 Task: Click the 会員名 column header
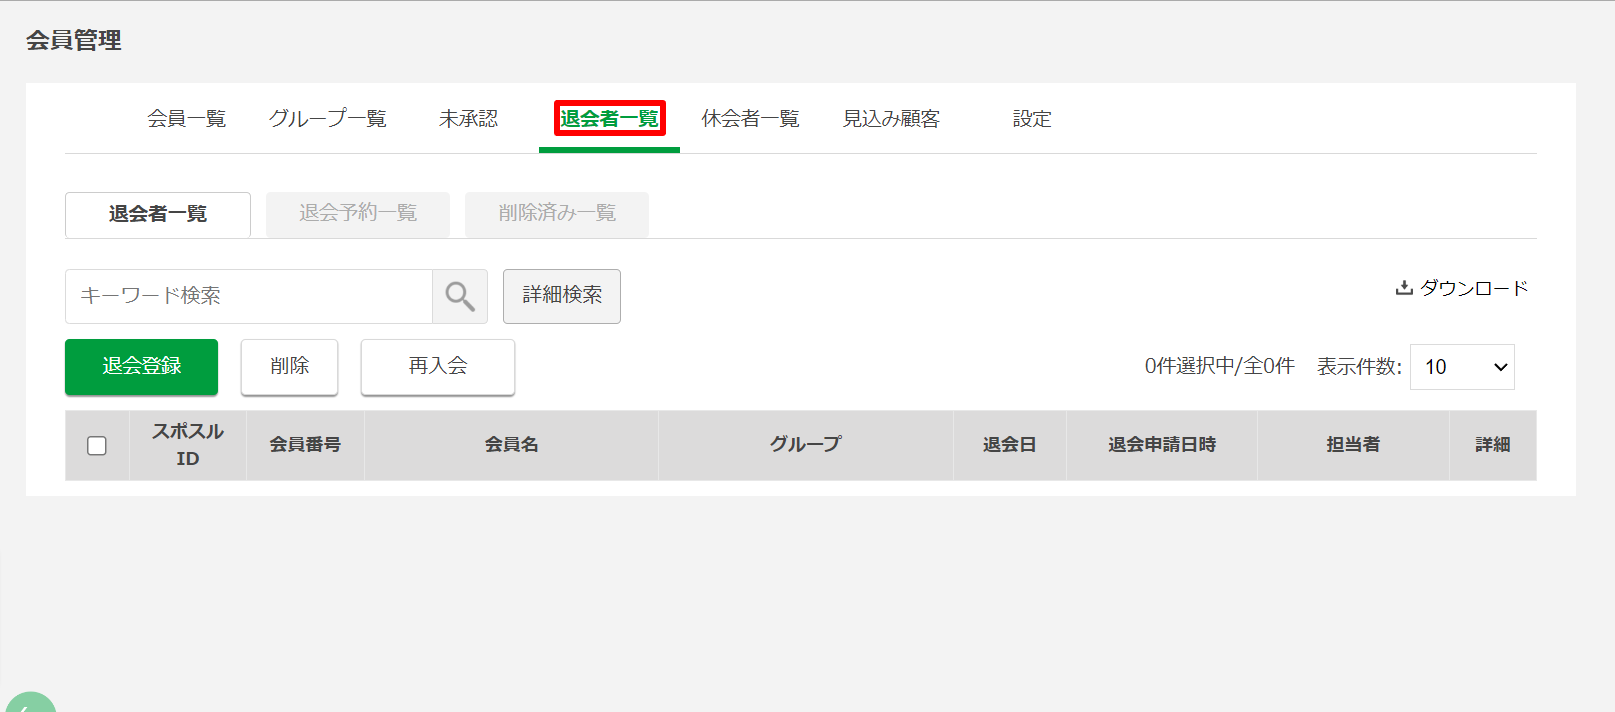(511, 445)
